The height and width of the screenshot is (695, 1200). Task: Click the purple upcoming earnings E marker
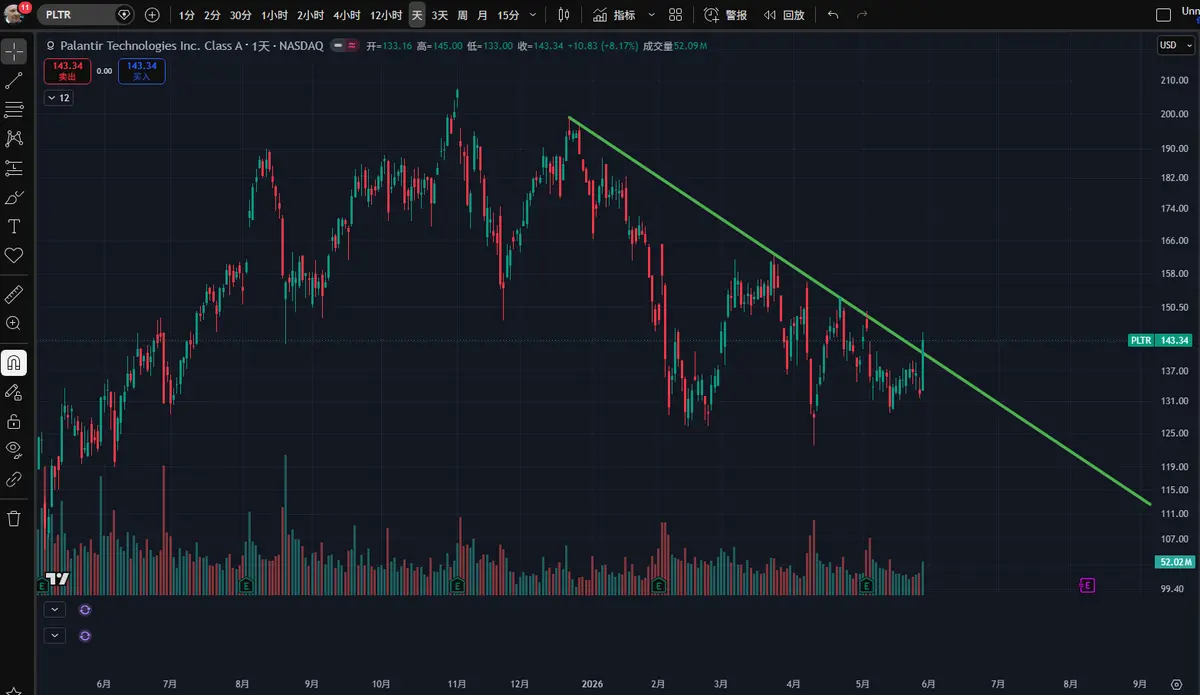1088,585
